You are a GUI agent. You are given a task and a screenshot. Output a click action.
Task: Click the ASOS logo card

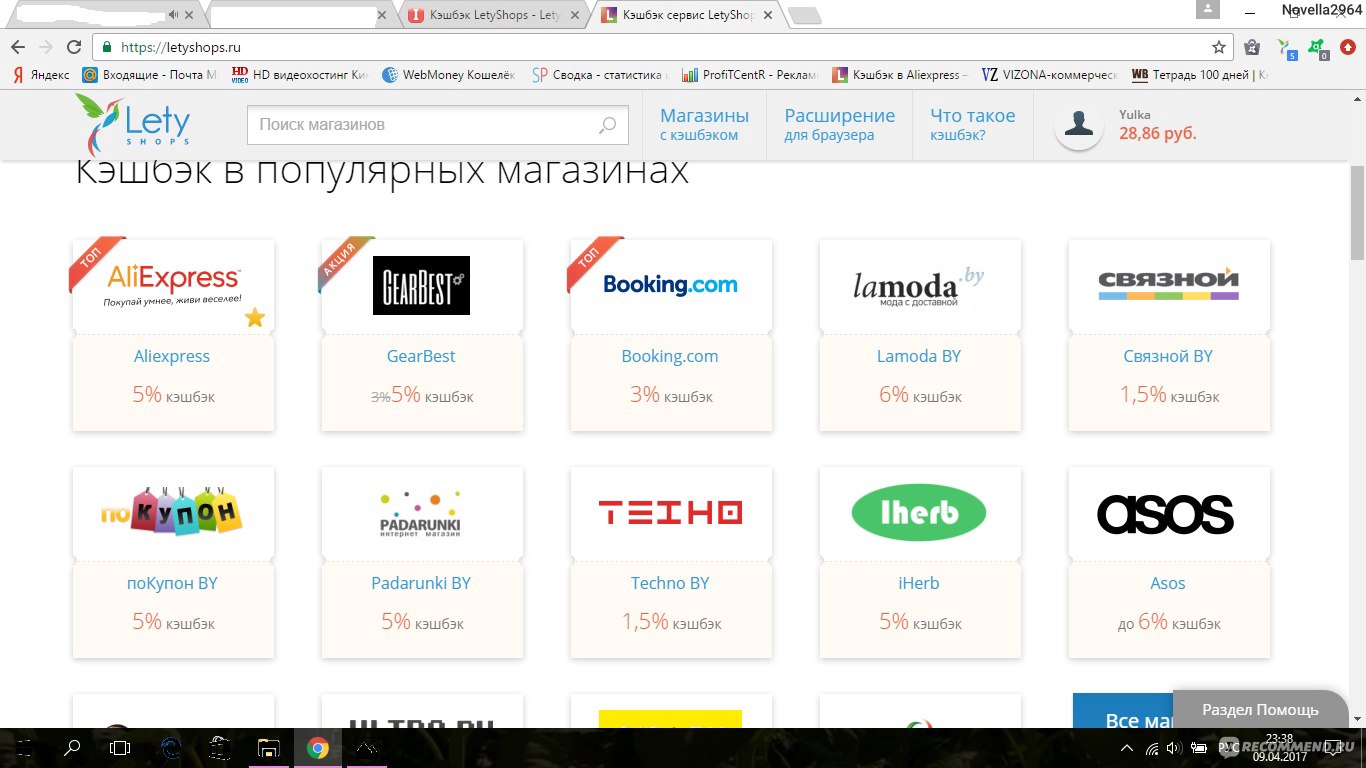(1169, 513)
